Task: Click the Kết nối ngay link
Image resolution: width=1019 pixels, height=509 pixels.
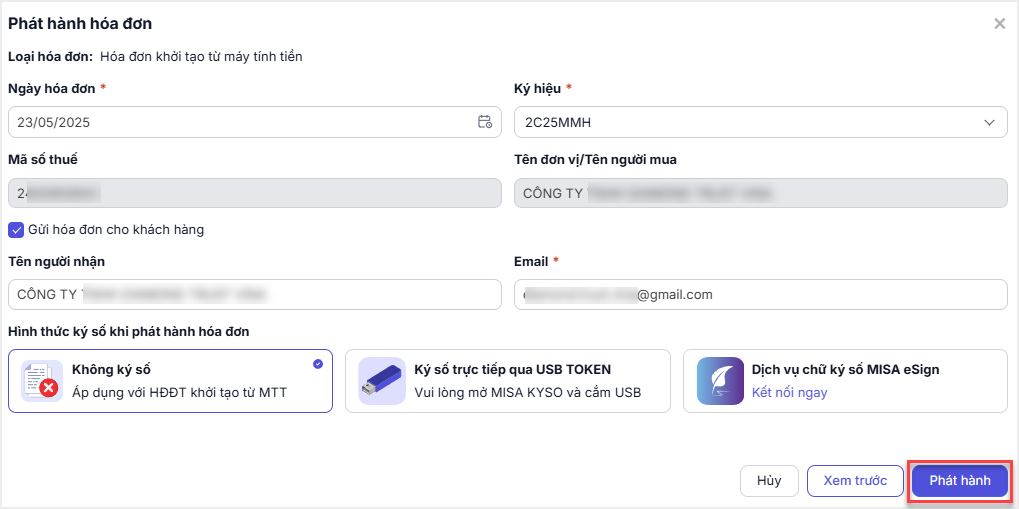Action: [789, 392]
